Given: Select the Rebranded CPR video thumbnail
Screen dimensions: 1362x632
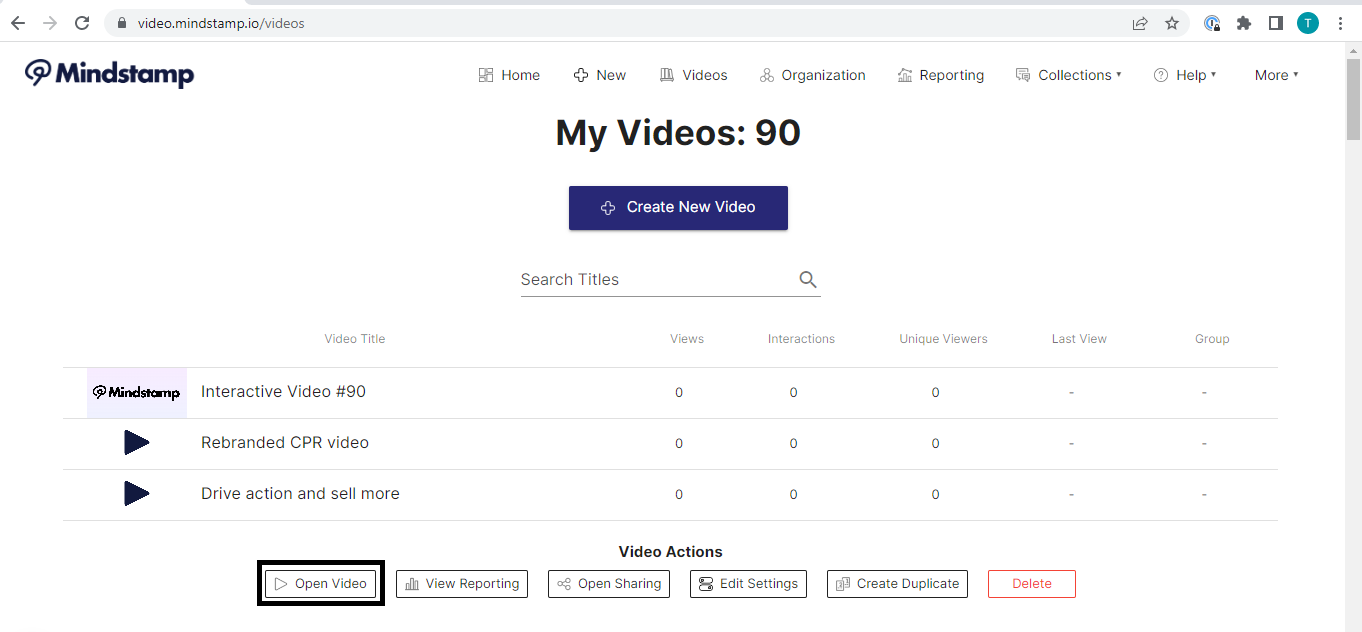Looking at the screenshot, I should coord(137,443).
